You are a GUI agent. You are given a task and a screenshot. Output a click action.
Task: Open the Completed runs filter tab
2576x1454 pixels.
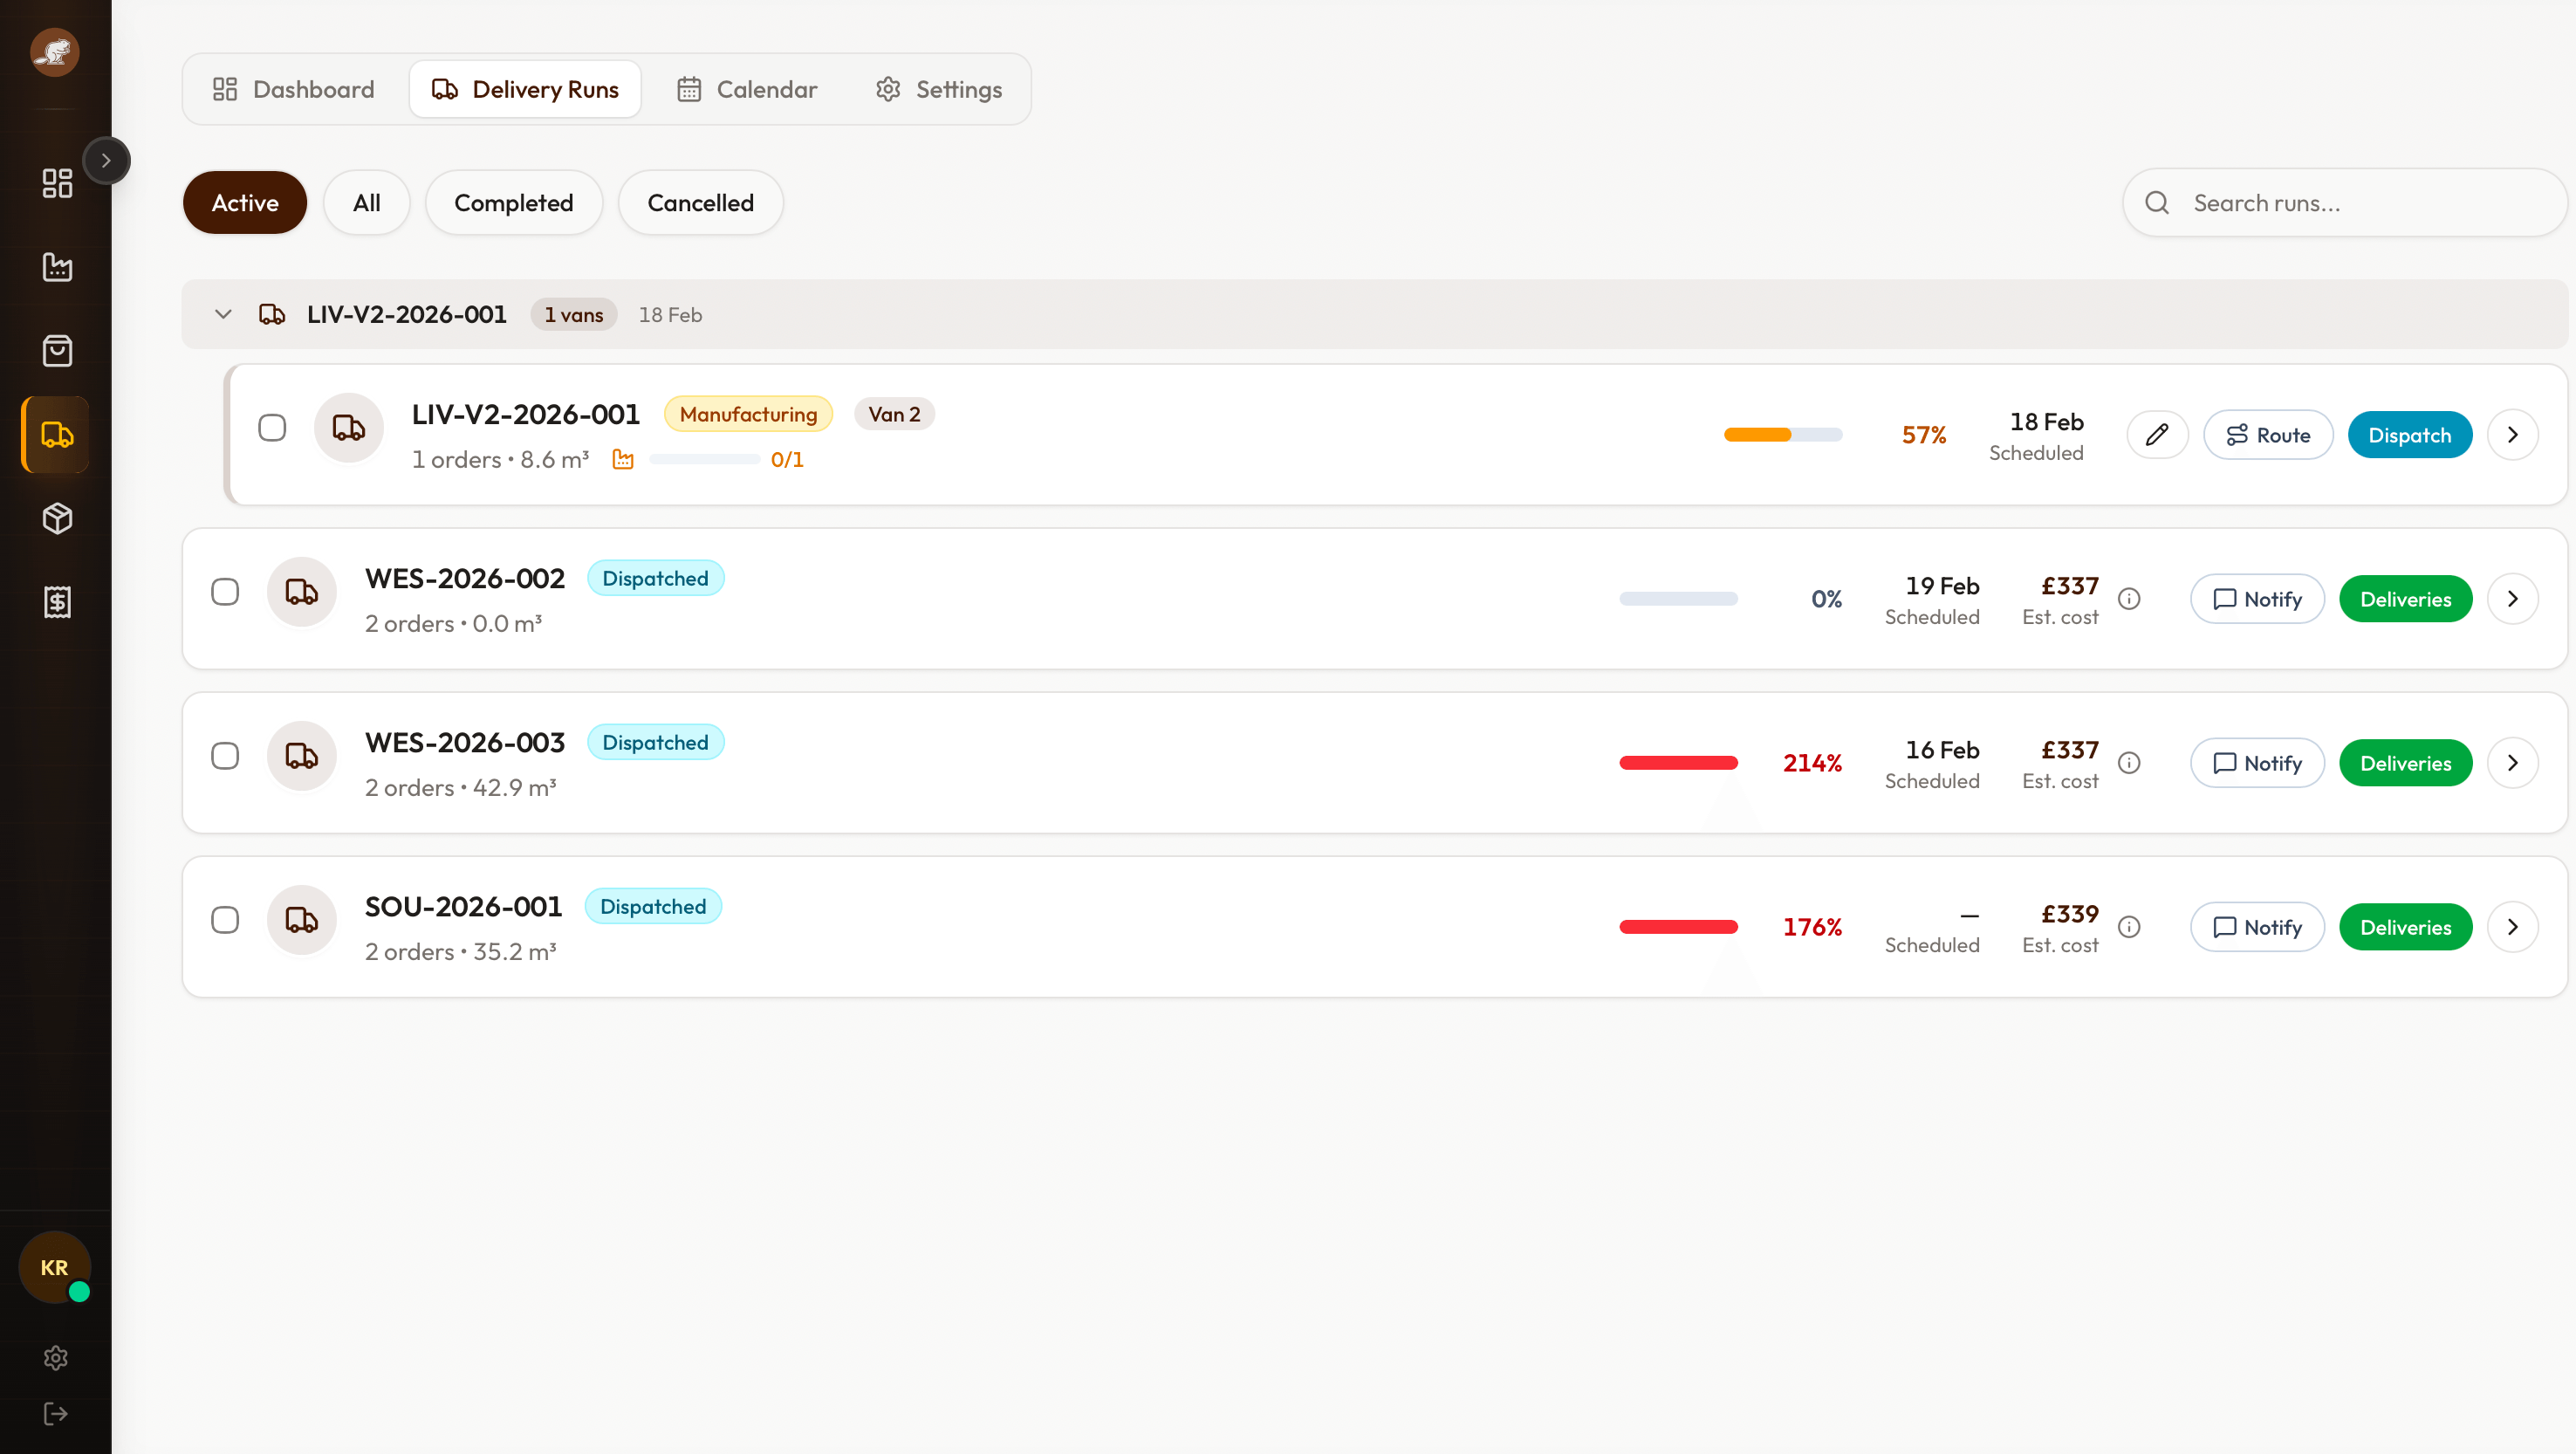coord(514,202)
